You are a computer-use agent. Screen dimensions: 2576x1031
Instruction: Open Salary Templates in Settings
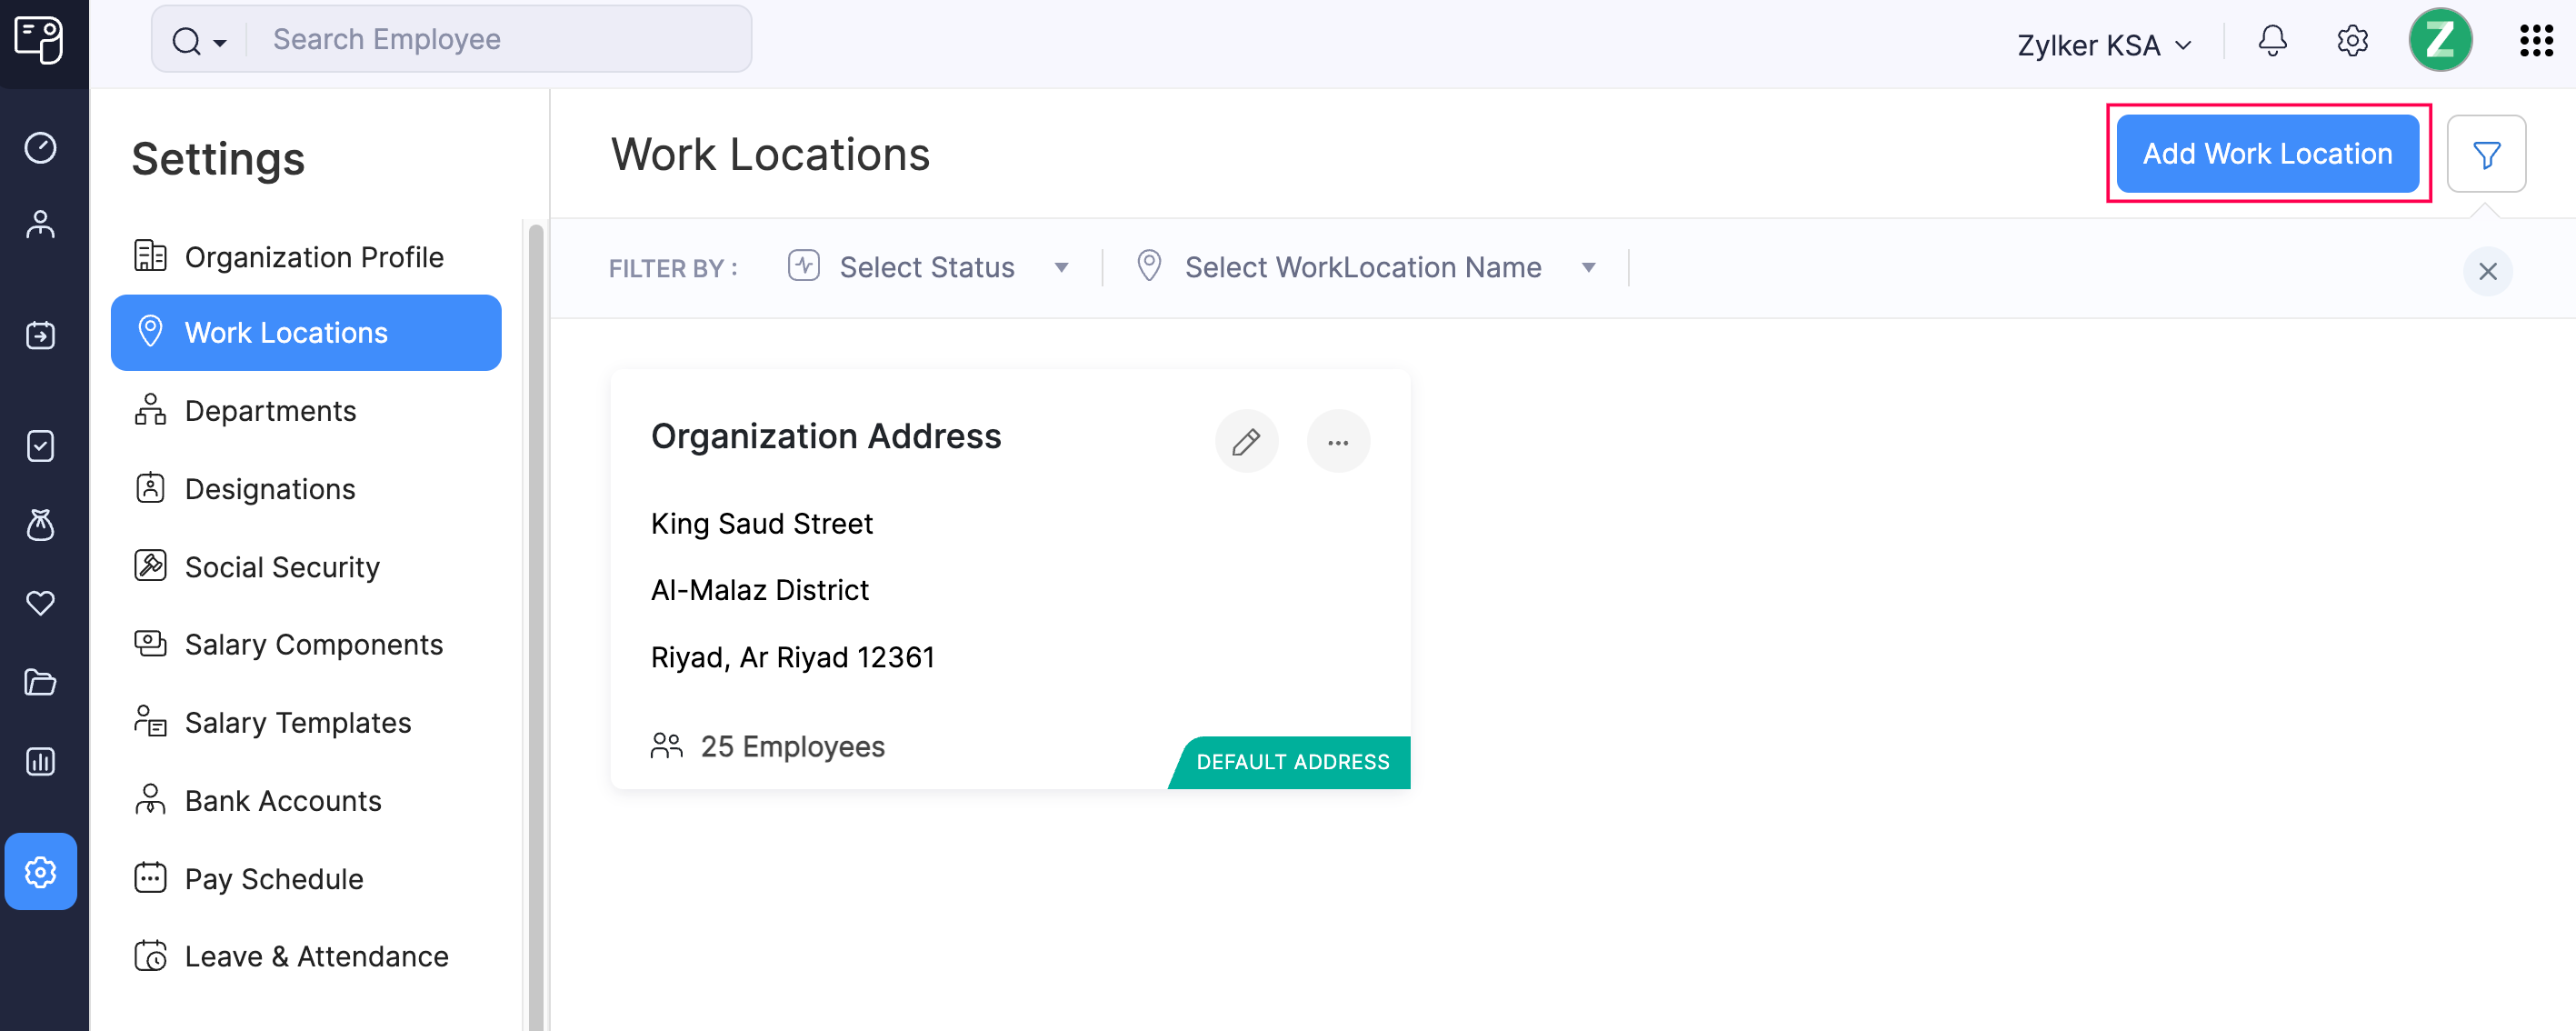pyautogui.click(x=297, y=722)
